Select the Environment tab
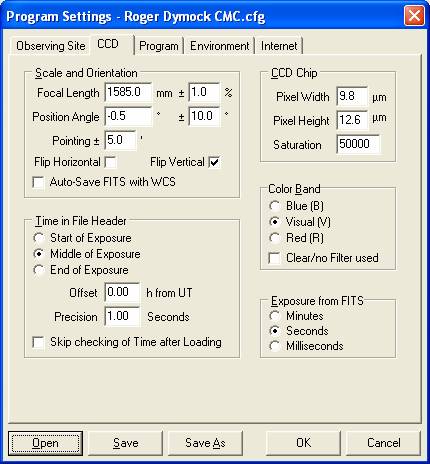Image resolution: width=430 pixels, height=464 pixels. 219,46
